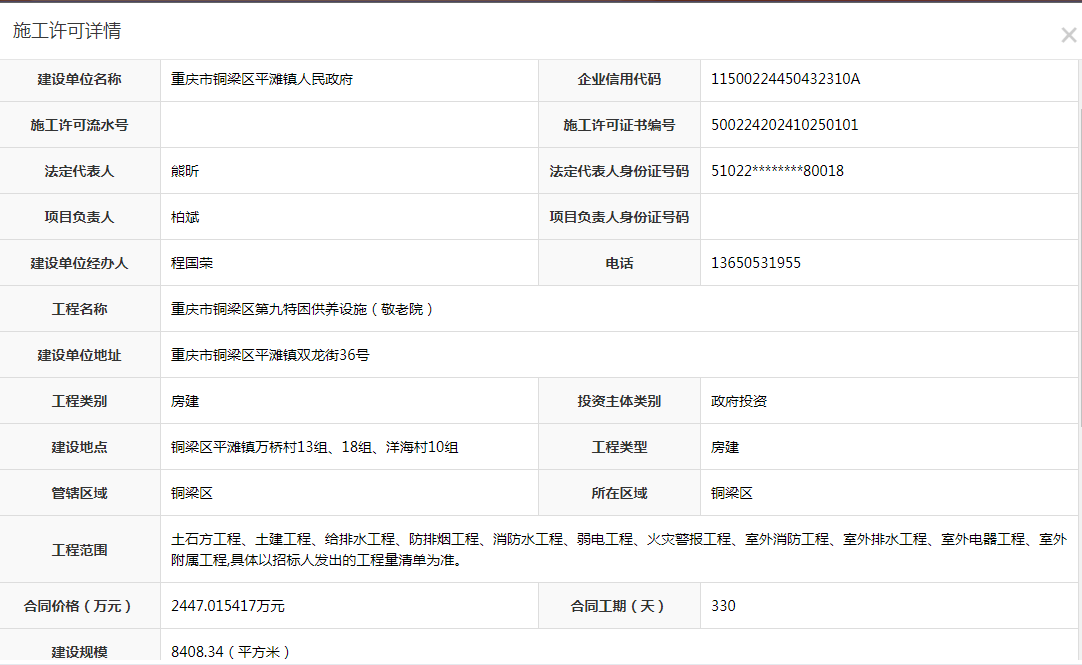Viewport: 1082px width, 665px height.
Task: Click the empty 施工许可流水号 value cell
Action: 349,125
